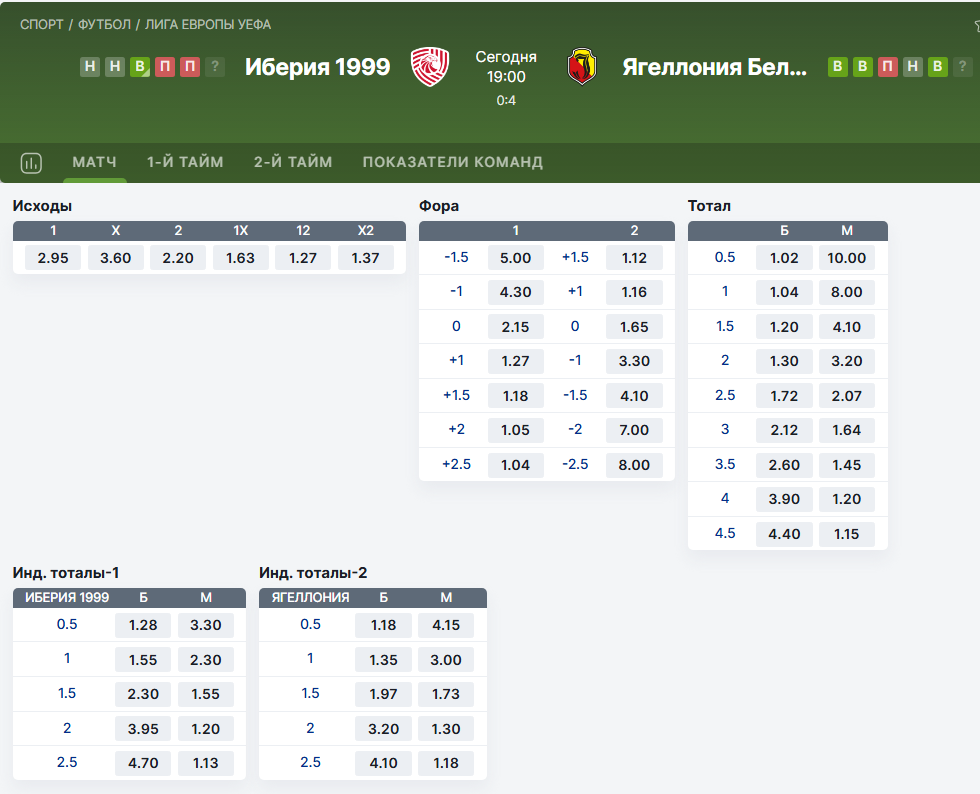
Task: Select Ягеллония total 1 over 1.35
Action: (x=383, y=660)
